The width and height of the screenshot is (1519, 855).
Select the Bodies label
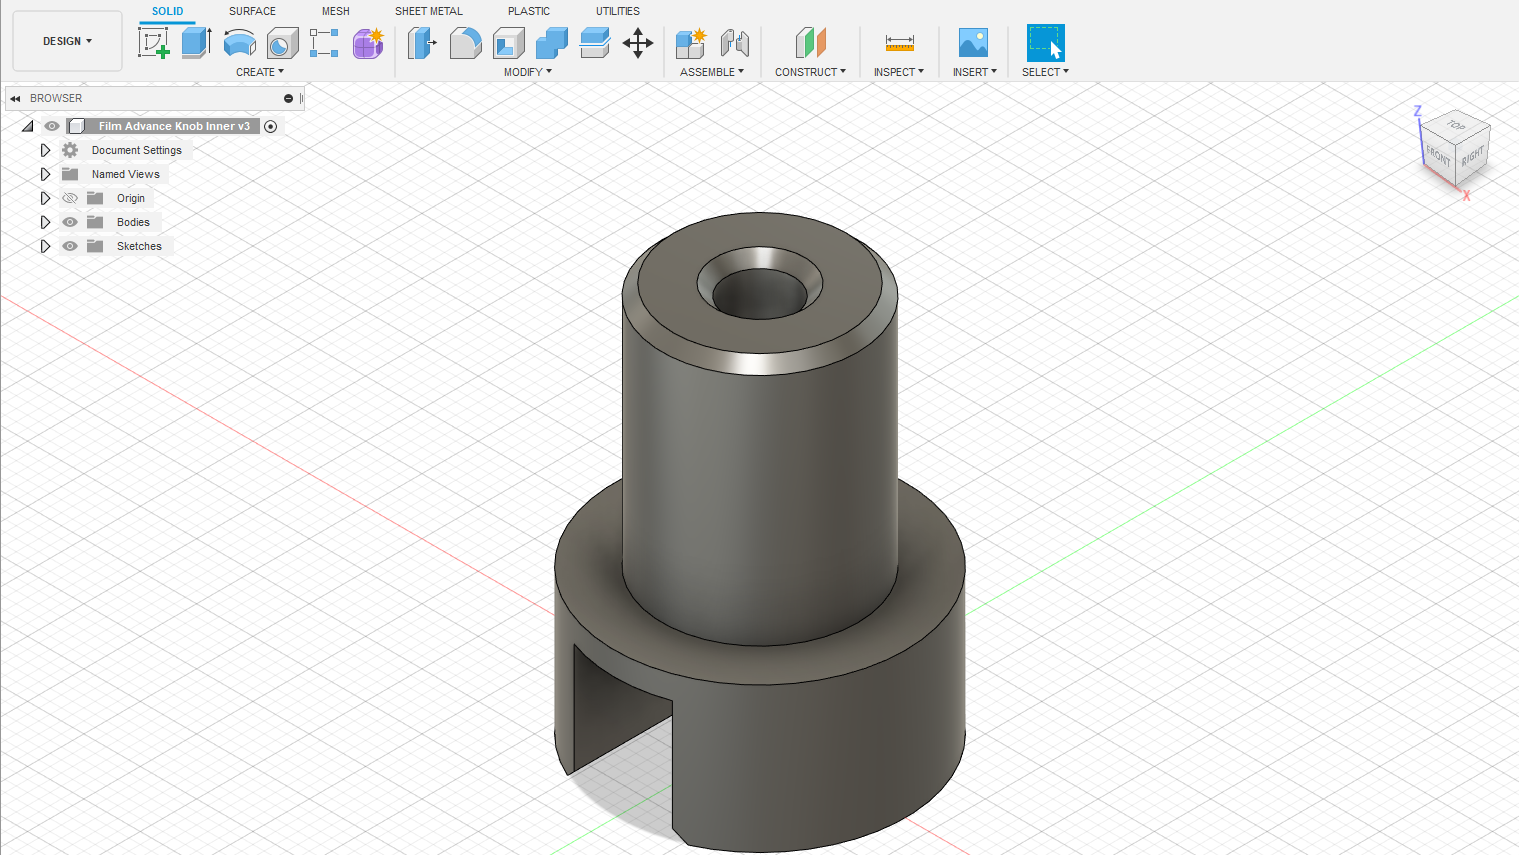[x=133, y=222]
